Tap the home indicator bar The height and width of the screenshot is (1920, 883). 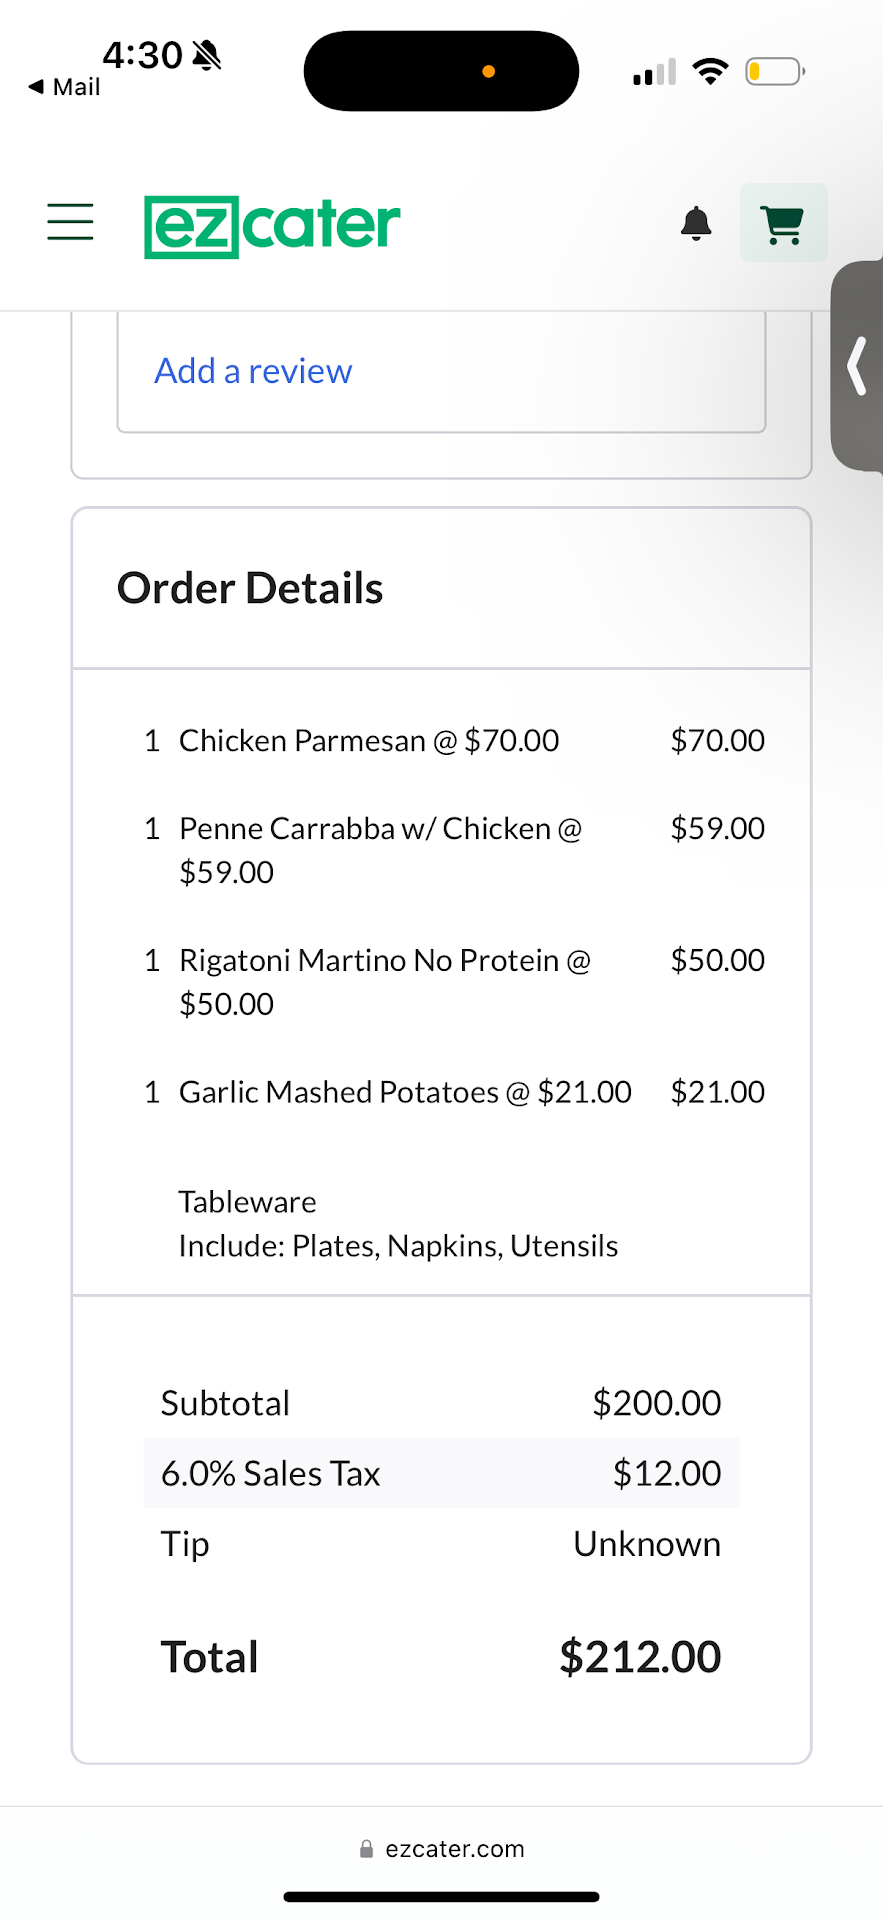(441, 1896)
